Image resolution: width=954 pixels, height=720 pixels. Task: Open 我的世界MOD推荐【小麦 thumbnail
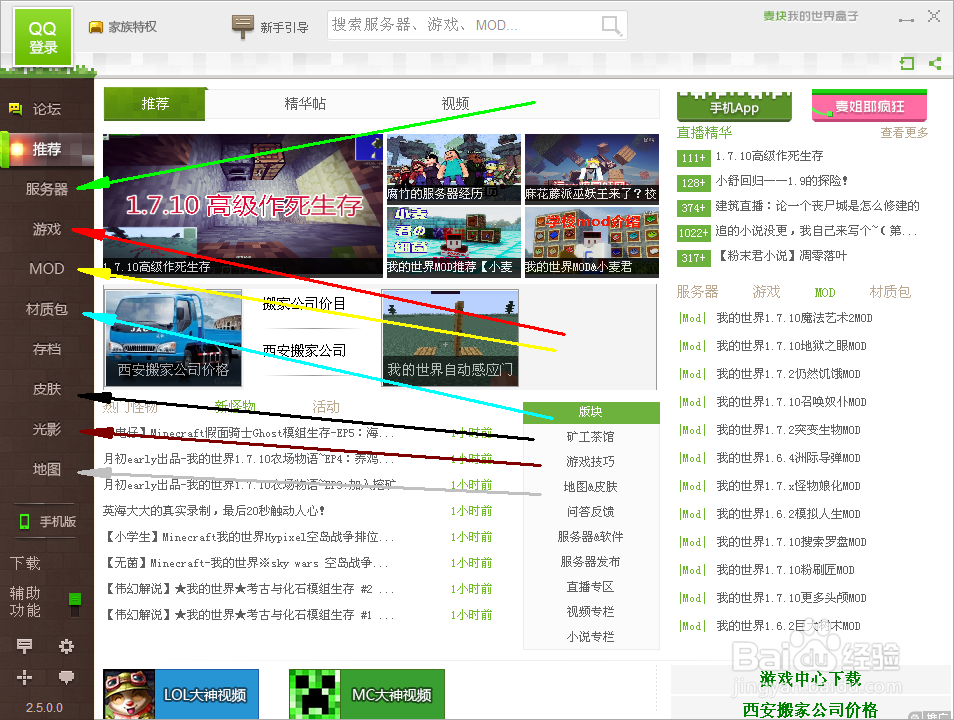(454, 242)
